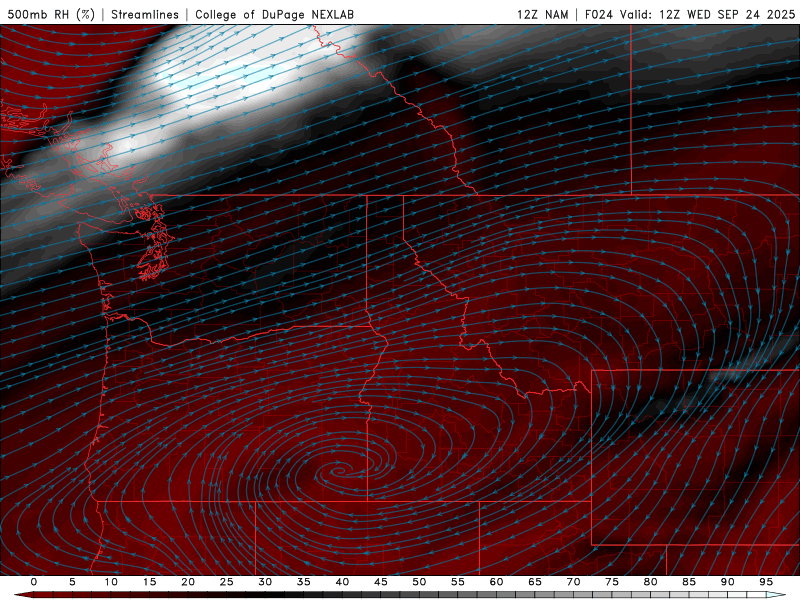
Task: Click the "75" colorbar scale label
Action: pyautogui.click(x=612, y=582)
